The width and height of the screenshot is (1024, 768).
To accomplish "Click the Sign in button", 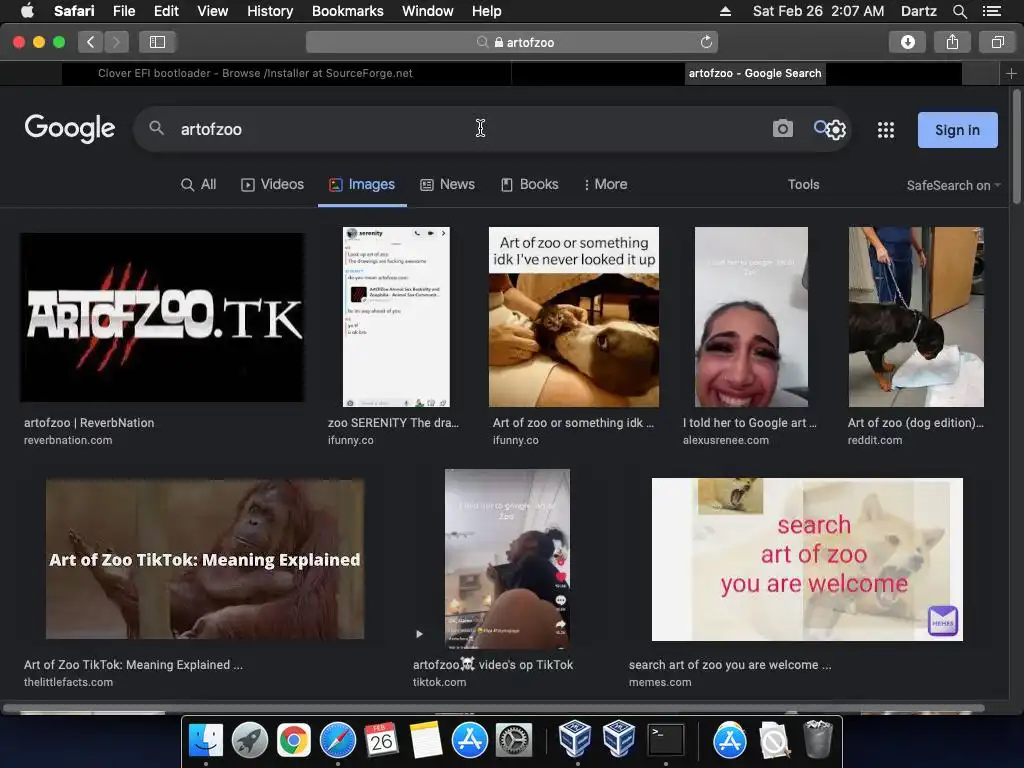I will (x=957, y=130).
